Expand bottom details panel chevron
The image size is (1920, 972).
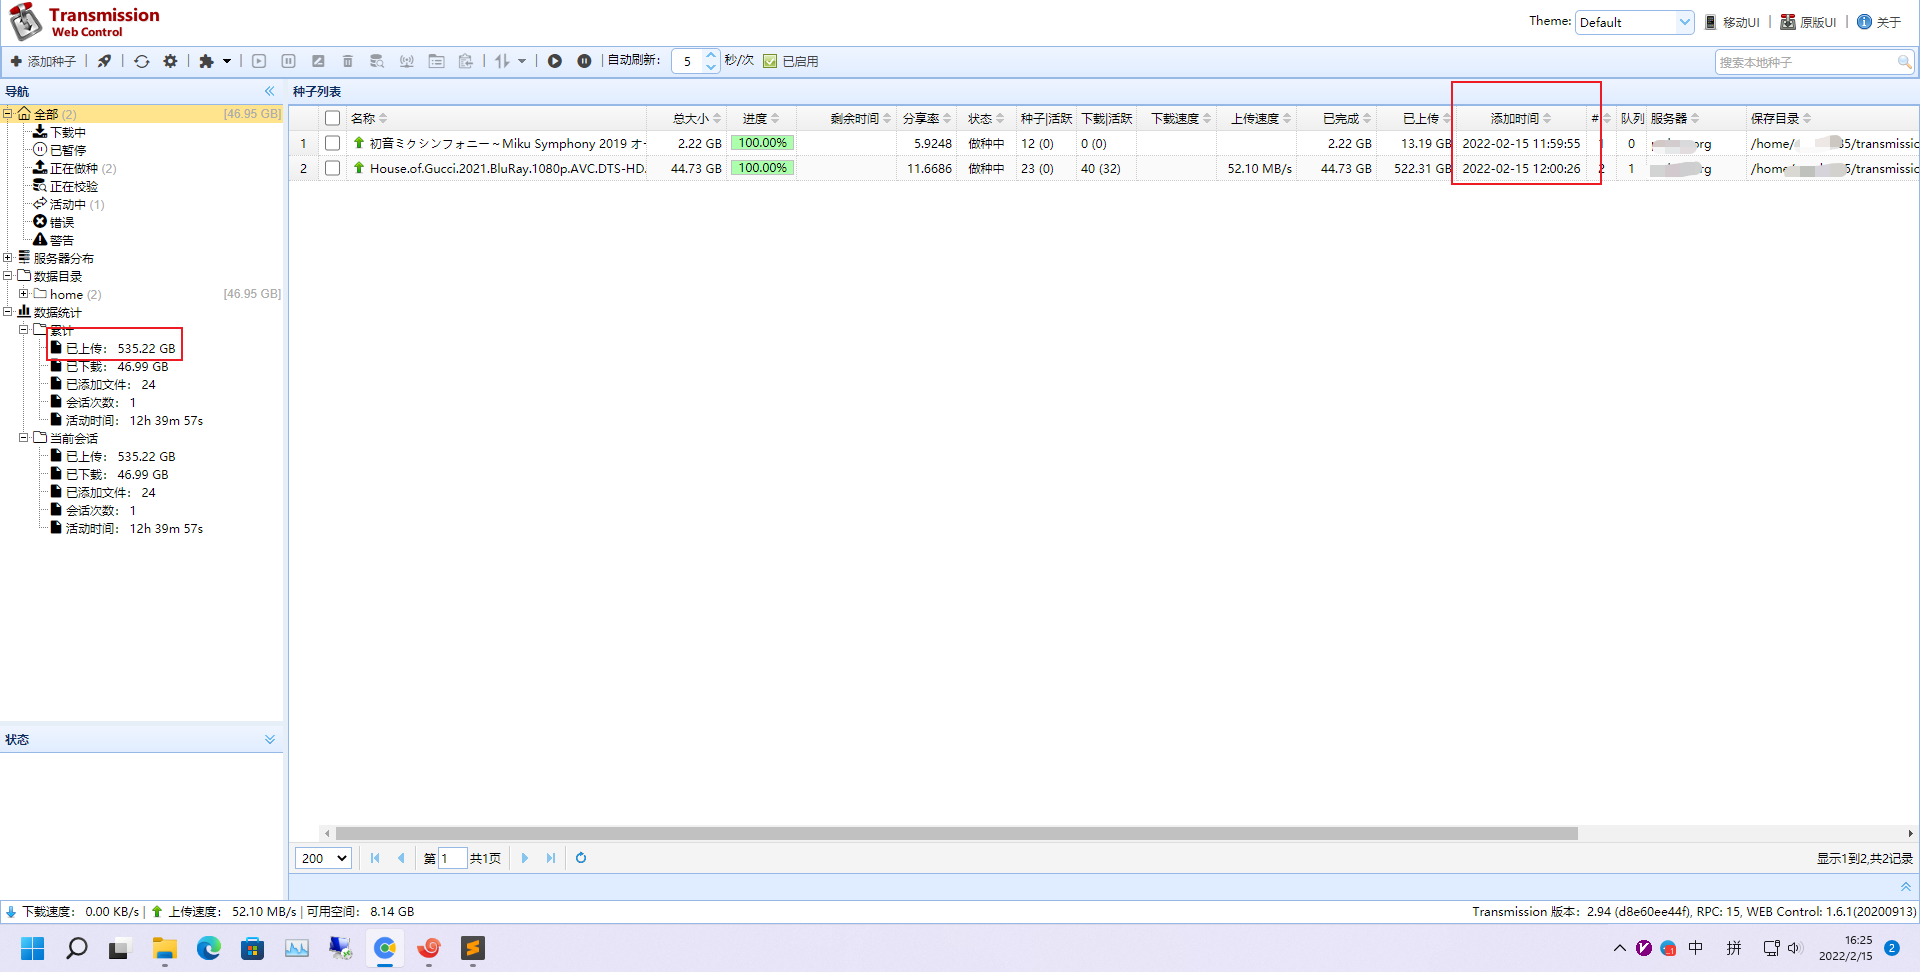1905,887
